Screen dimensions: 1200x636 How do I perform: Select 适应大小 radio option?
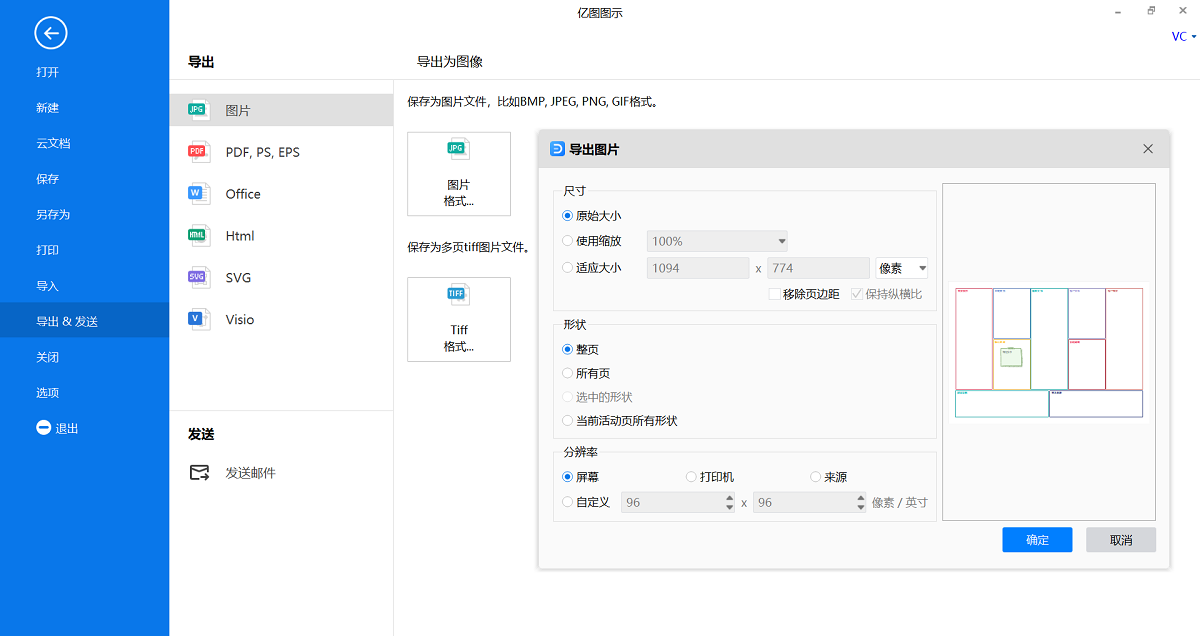point(567,268)
